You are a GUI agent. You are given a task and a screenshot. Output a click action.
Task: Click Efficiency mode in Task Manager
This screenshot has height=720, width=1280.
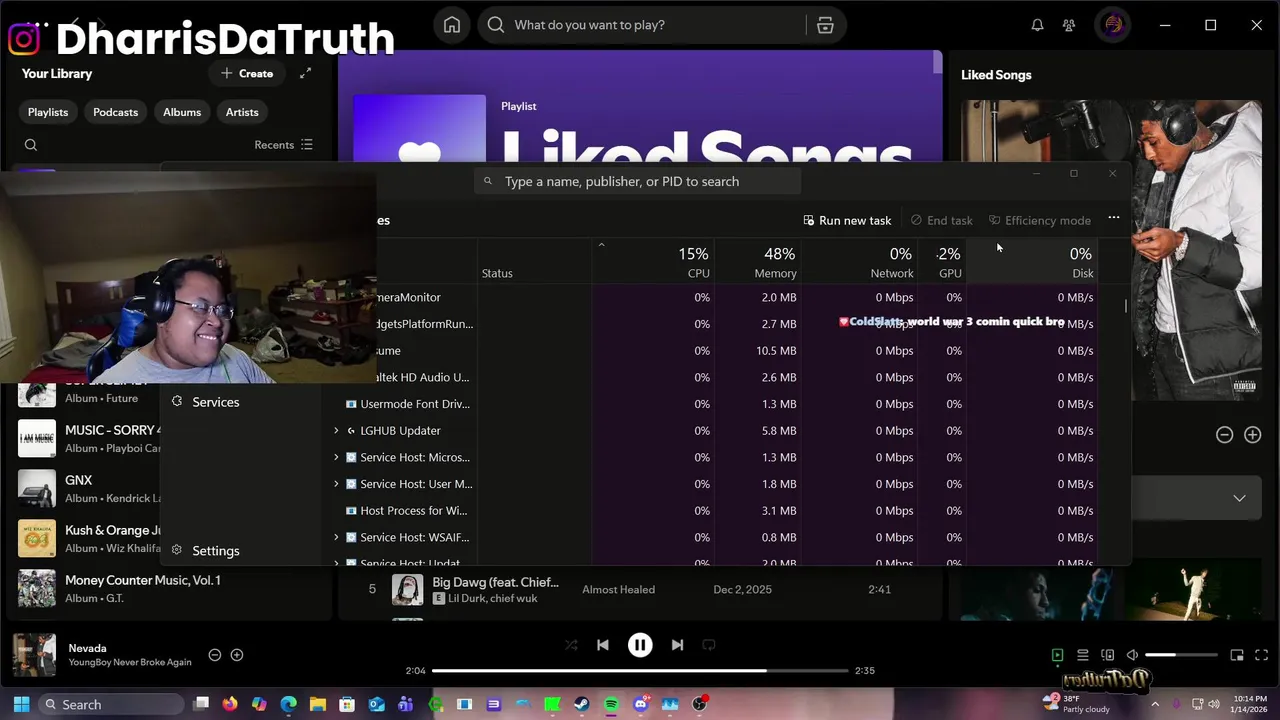(1039, 220)
